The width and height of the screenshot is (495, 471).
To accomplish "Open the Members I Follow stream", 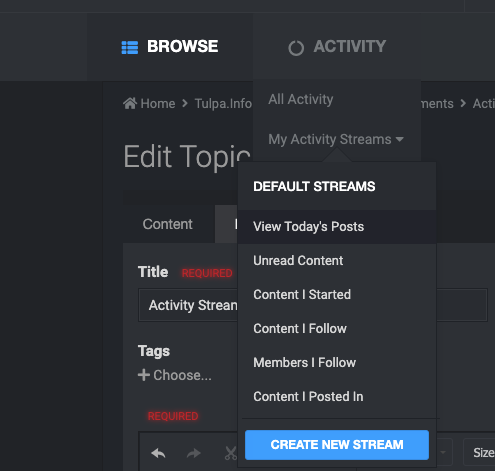I will (337, 363).
